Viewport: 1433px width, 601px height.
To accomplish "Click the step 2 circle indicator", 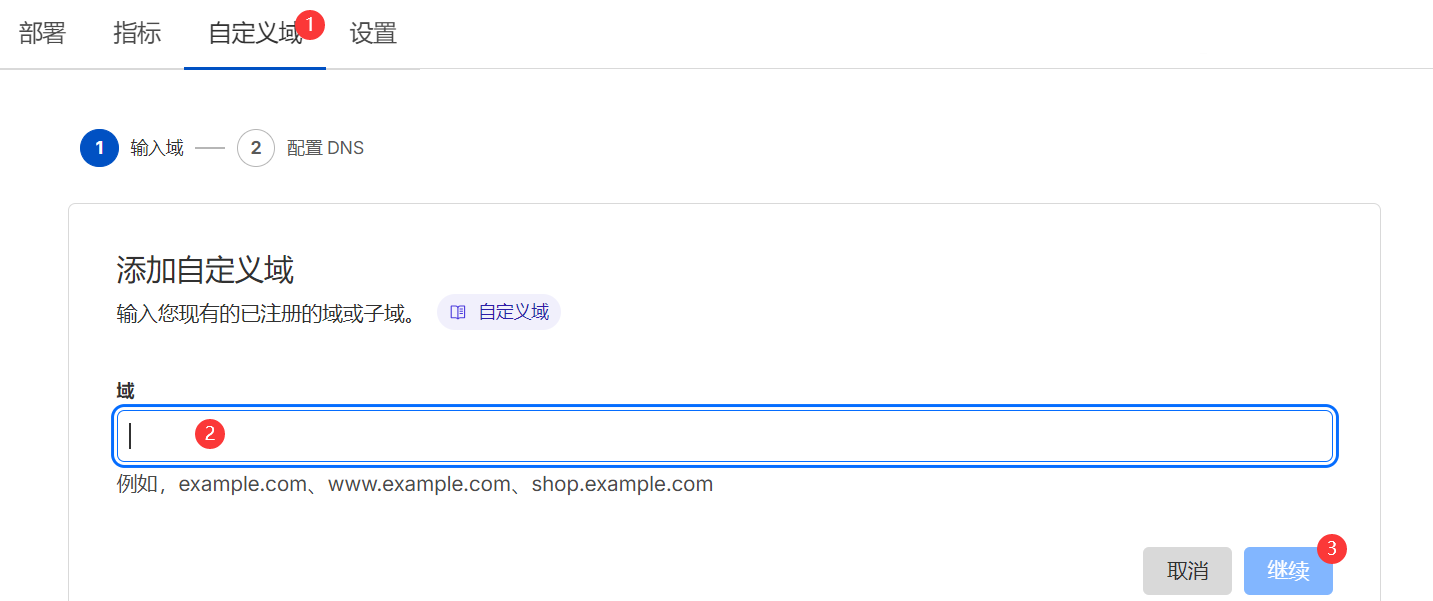I will (x=256, y=149).
